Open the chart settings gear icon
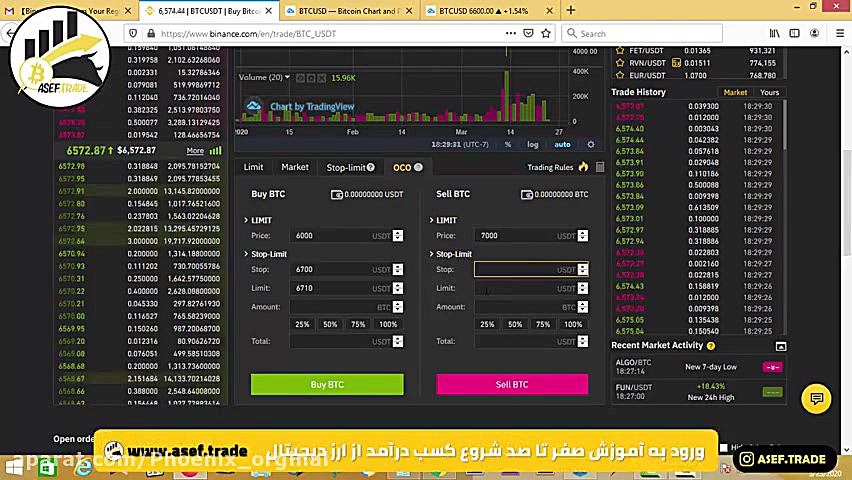The height and width of the screenshot is (480, 852). [591, 145]
